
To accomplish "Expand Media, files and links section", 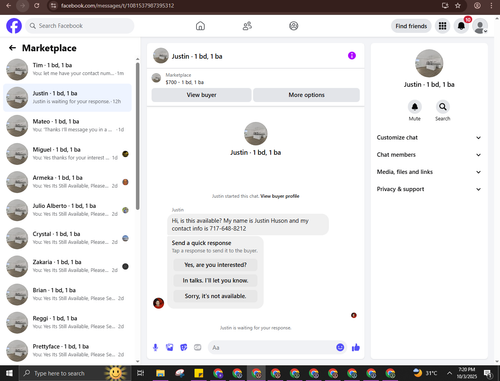I will [x=429, y=172].
